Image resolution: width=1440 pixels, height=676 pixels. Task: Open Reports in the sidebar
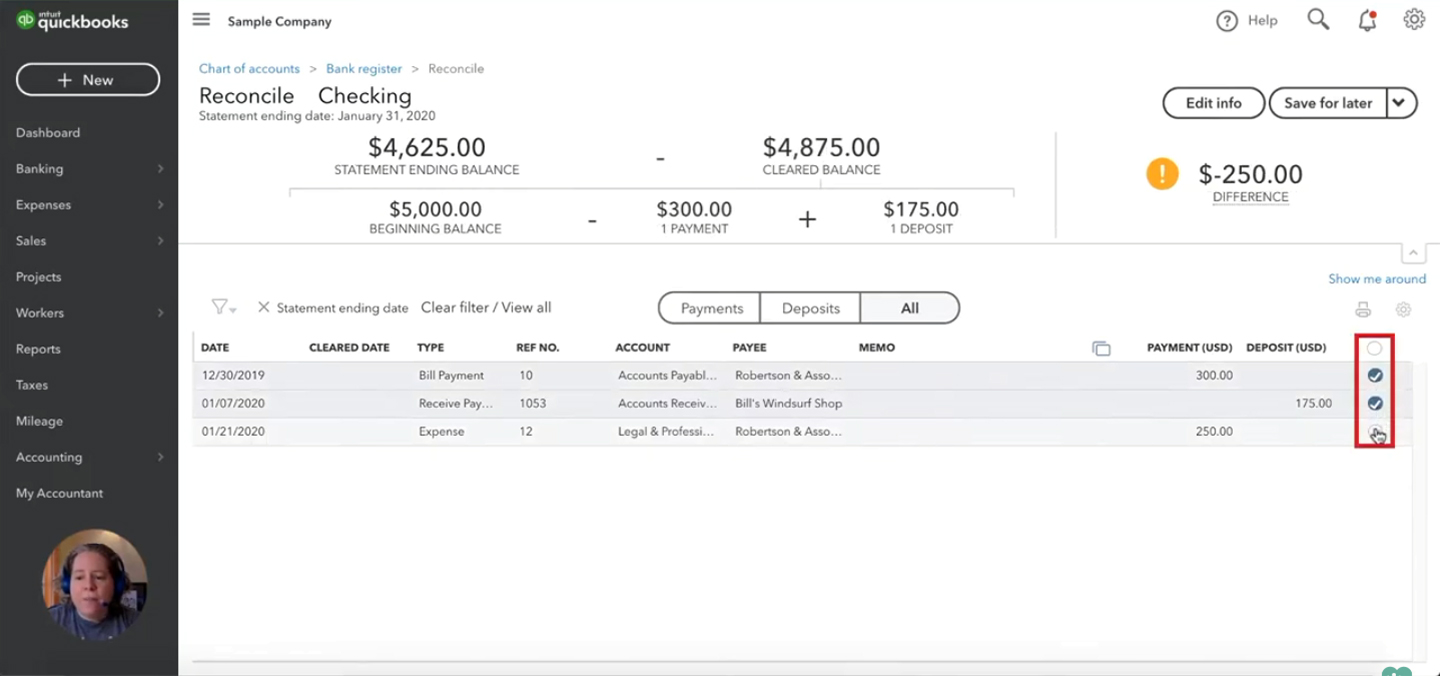click(38, 349)
